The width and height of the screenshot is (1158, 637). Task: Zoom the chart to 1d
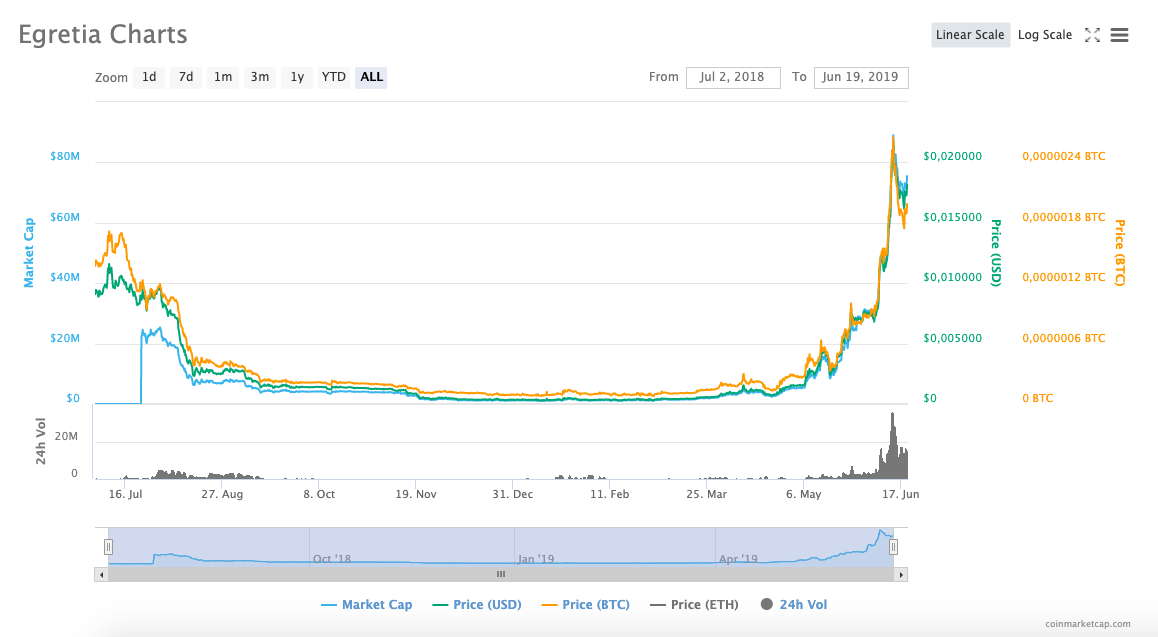(x=148, y=77)
